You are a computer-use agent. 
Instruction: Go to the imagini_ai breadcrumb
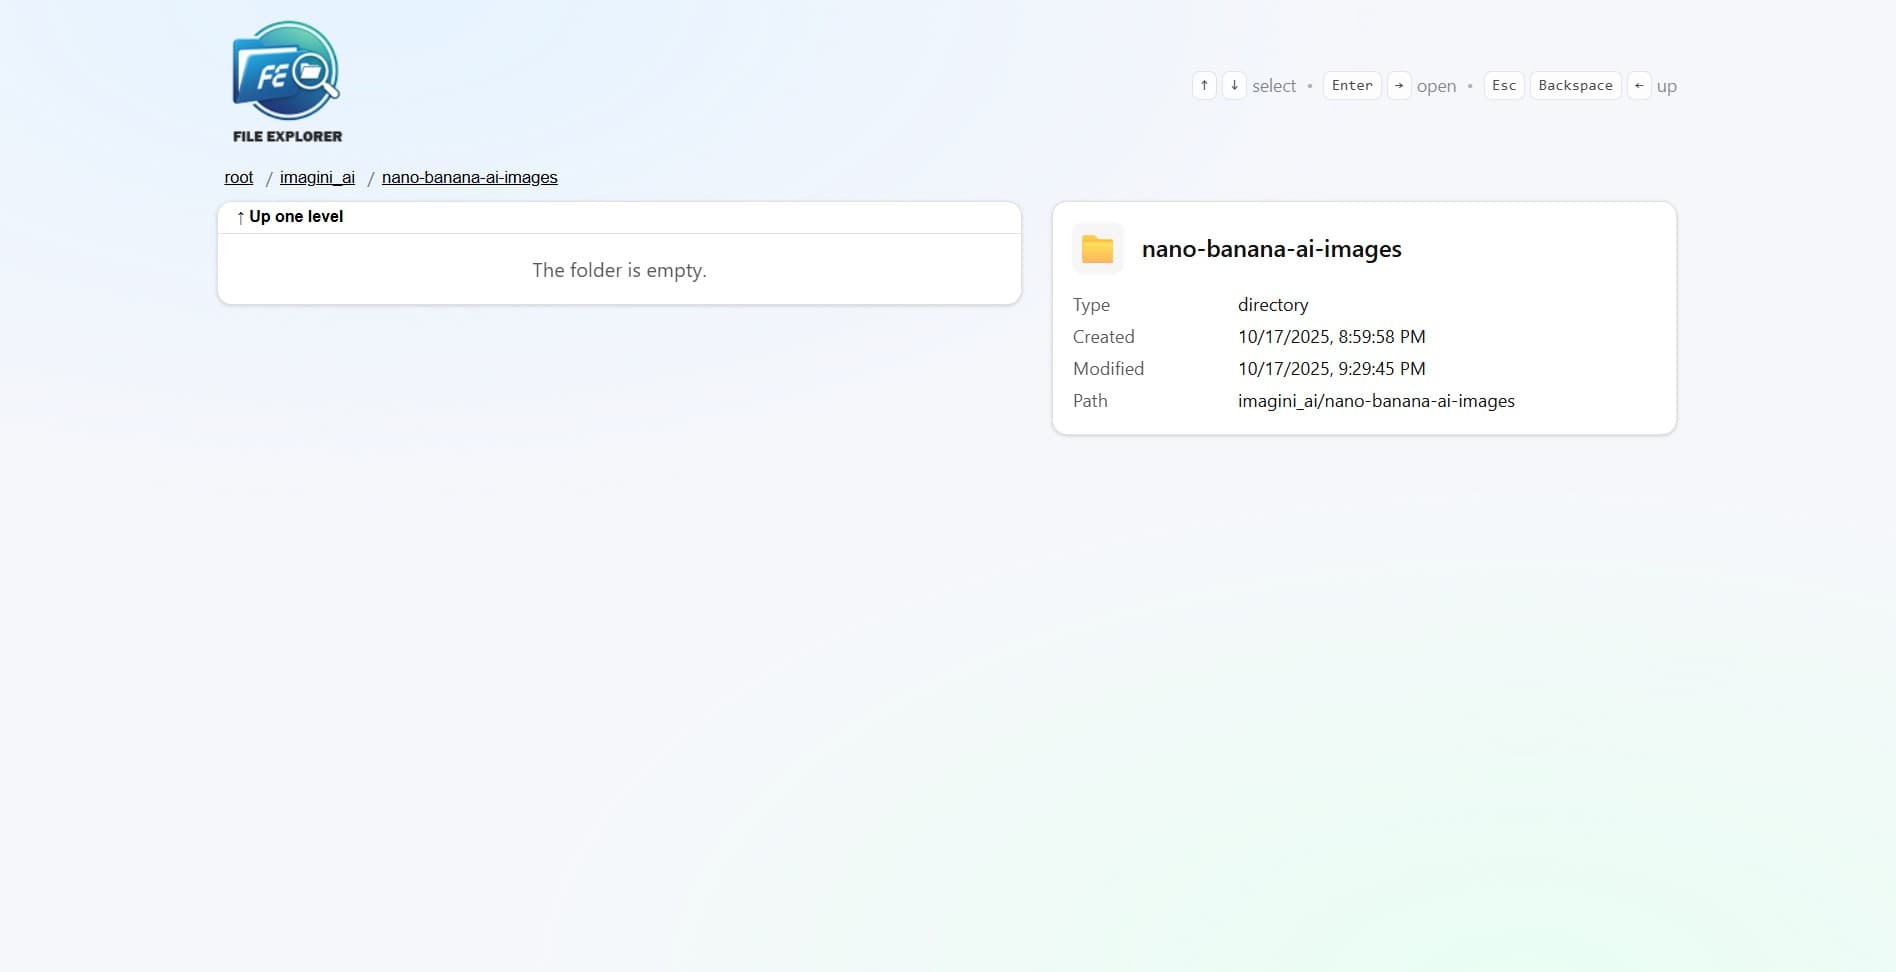(x=317, y=177)
